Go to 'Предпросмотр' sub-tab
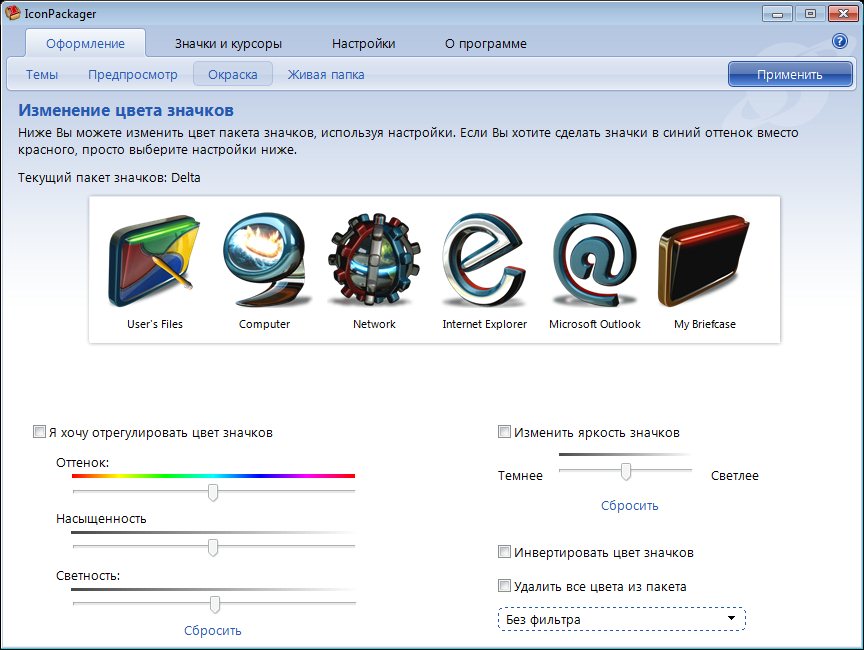864x650 pixels. tap(132, 75)
